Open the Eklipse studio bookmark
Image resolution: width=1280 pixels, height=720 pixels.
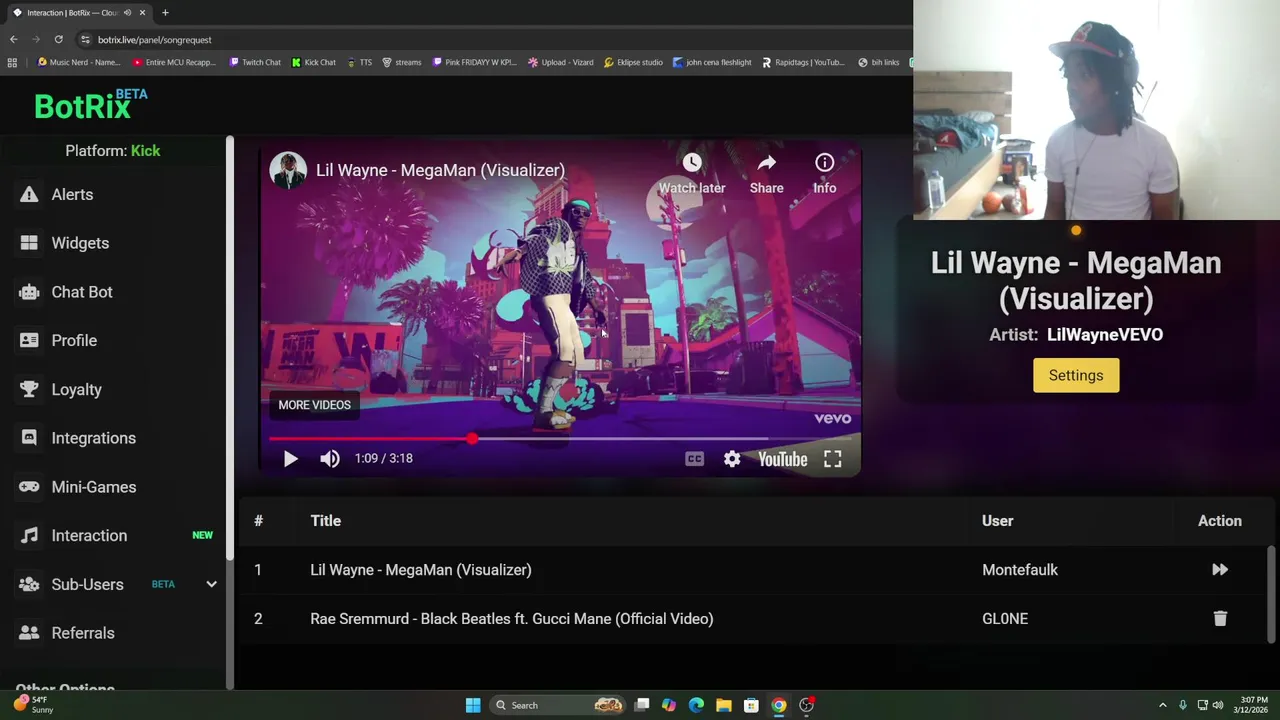click(x=633, y=62)
